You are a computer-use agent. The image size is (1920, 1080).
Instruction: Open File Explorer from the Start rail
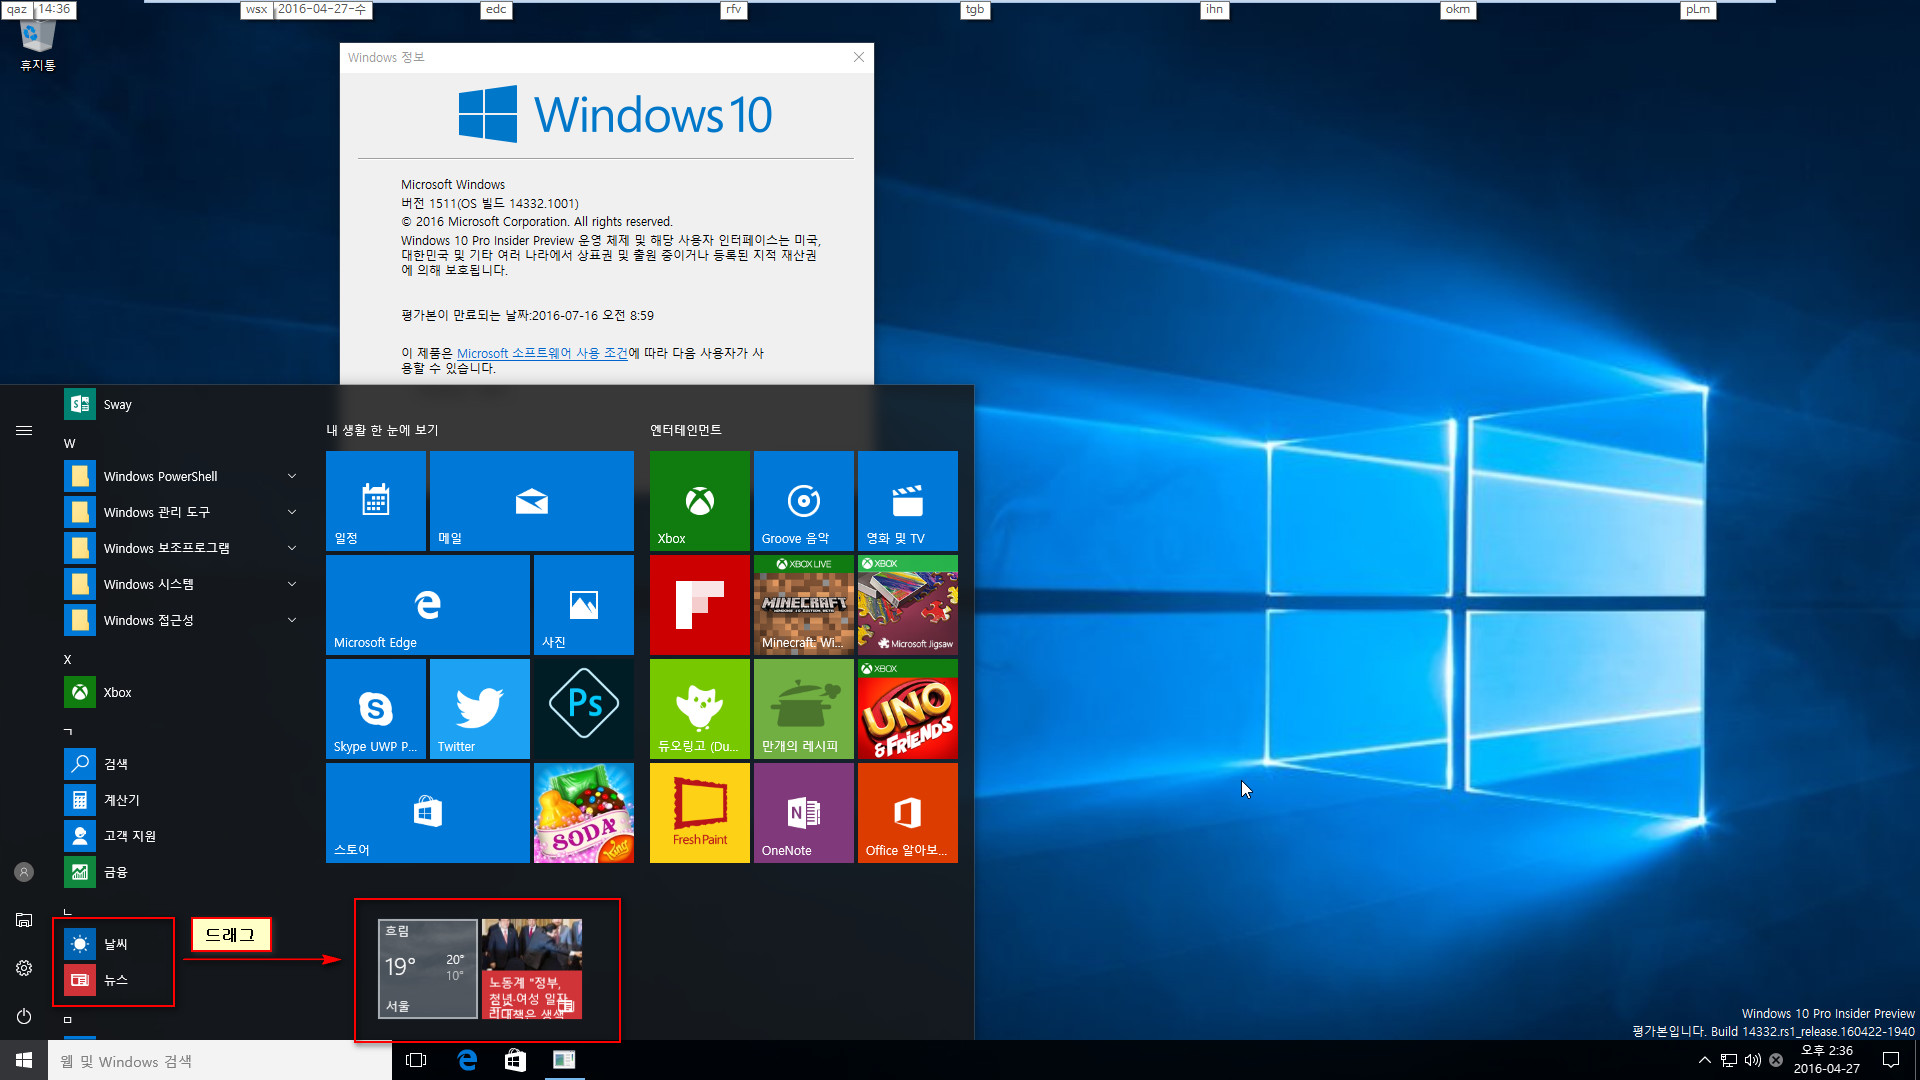coord(24,920)
